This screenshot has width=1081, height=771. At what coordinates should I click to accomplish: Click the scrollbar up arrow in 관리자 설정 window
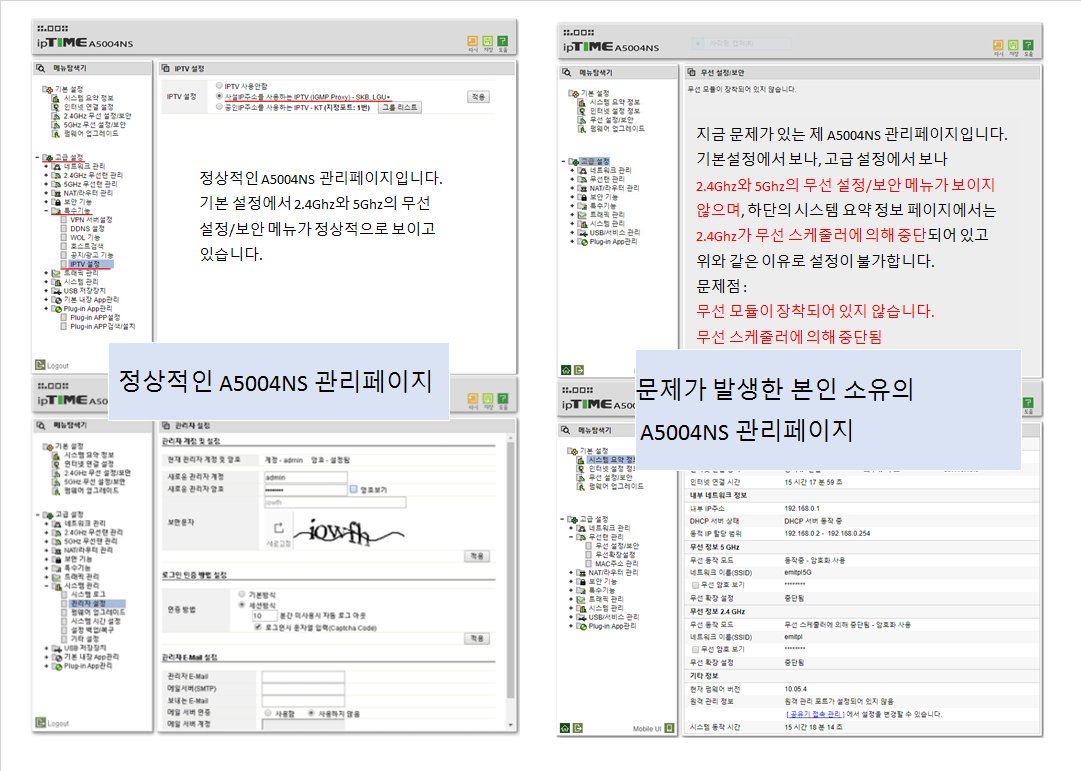click(511, 439)
